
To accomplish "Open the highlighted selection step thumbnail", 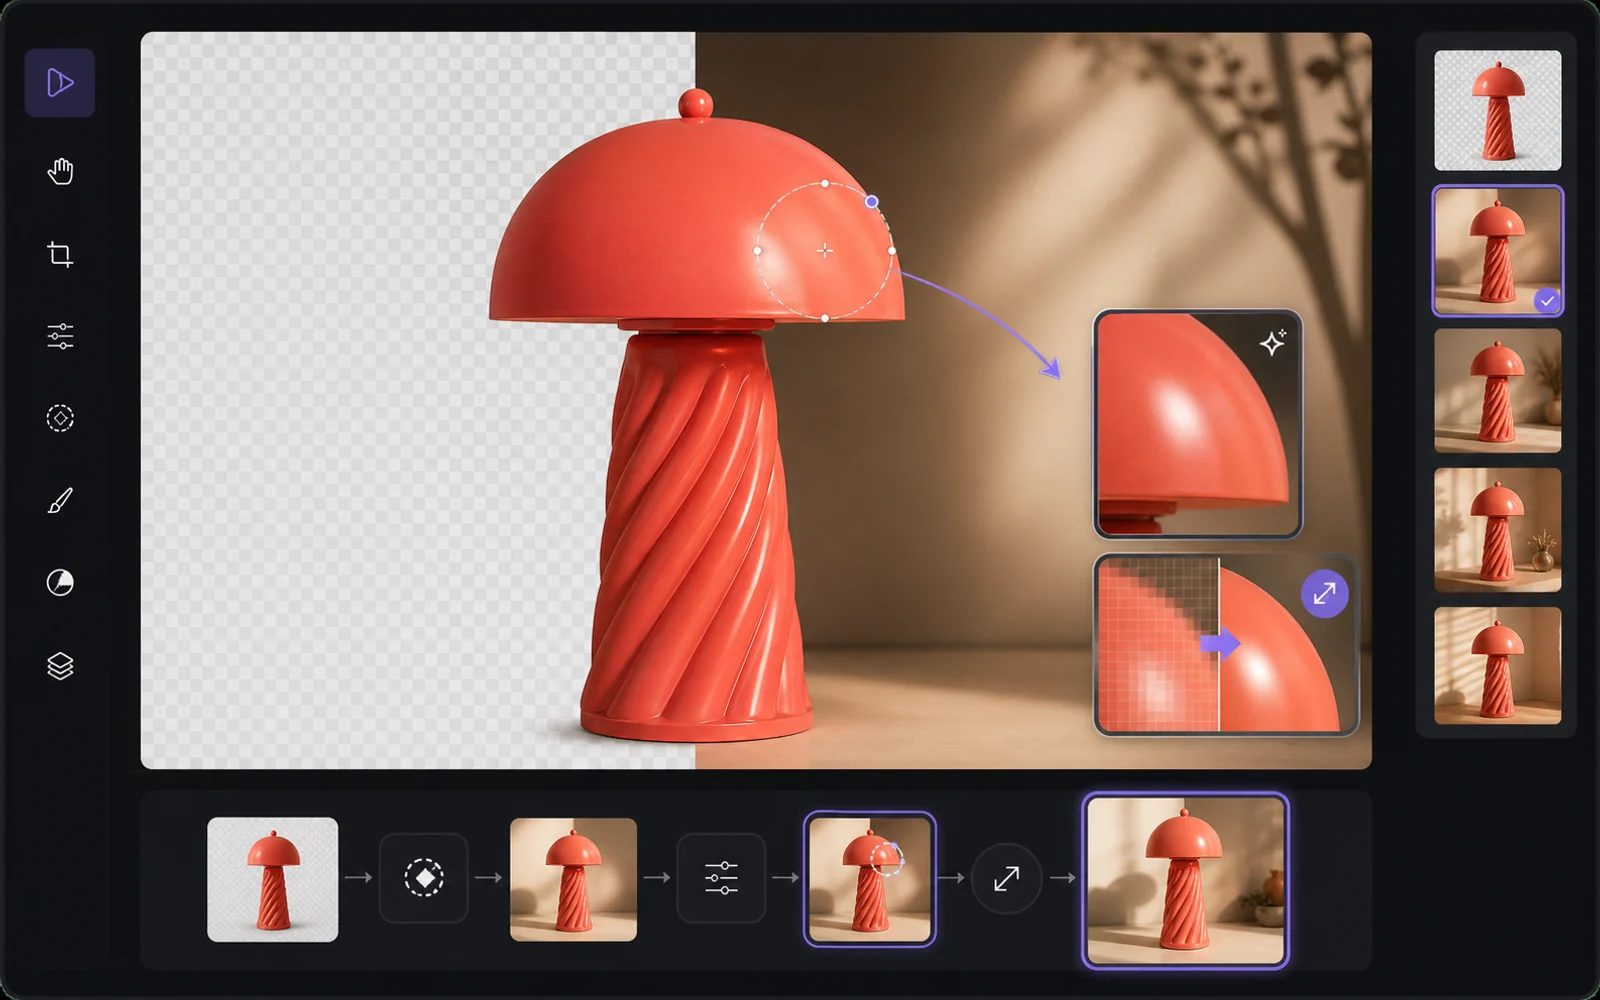I will tap(870, 879).
